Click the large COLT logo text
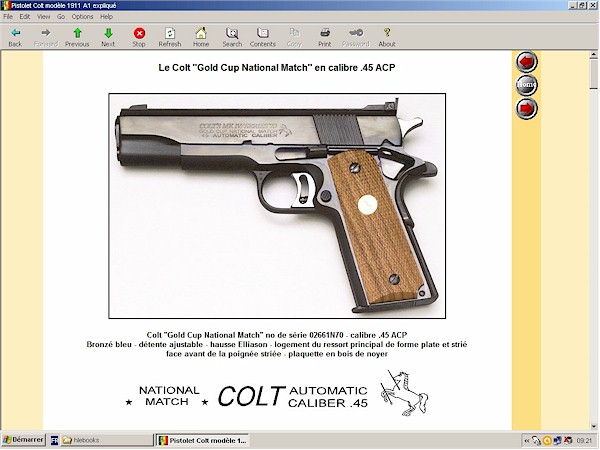This screenshot has height=450, width=600. point(251,396)
